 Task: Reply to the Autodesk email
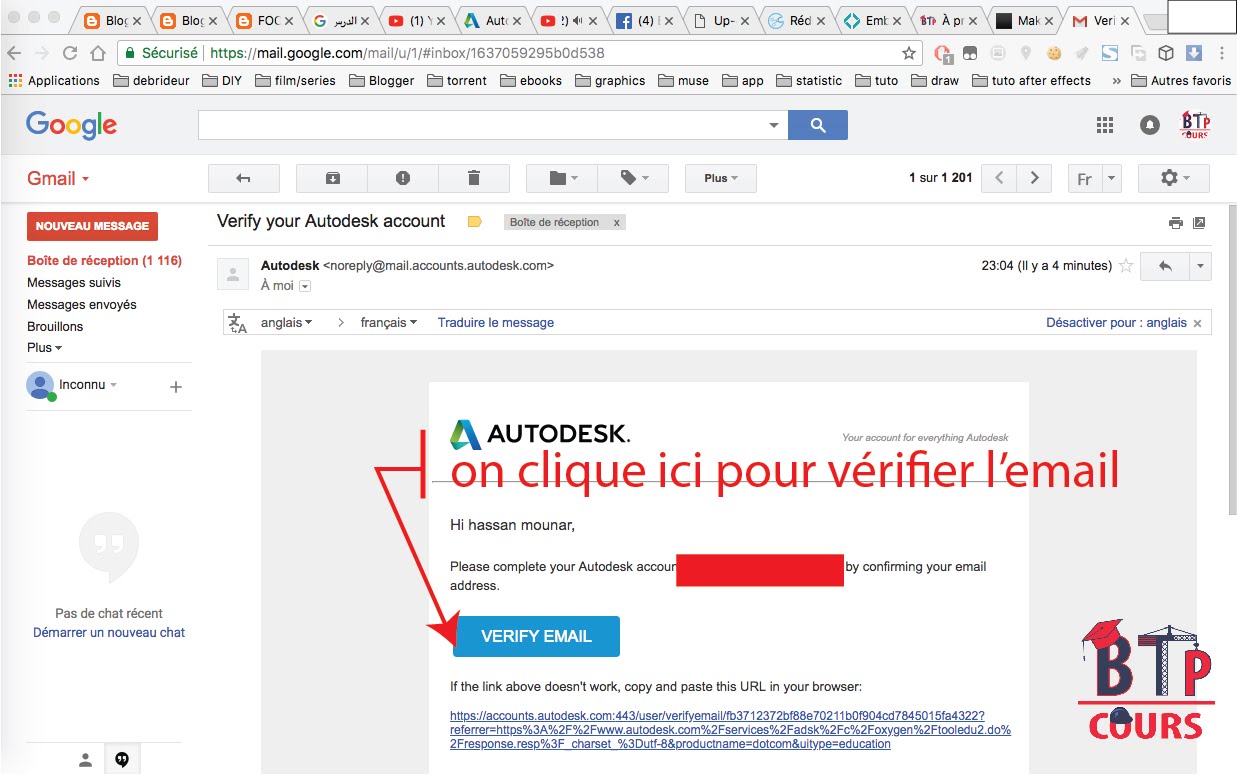tap(1165, 266)
